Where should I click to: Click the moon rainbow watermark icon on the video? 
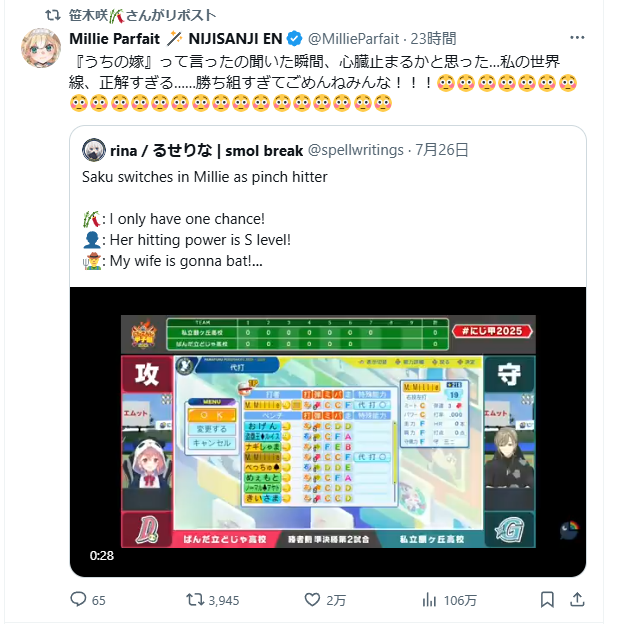coord(569,530)
